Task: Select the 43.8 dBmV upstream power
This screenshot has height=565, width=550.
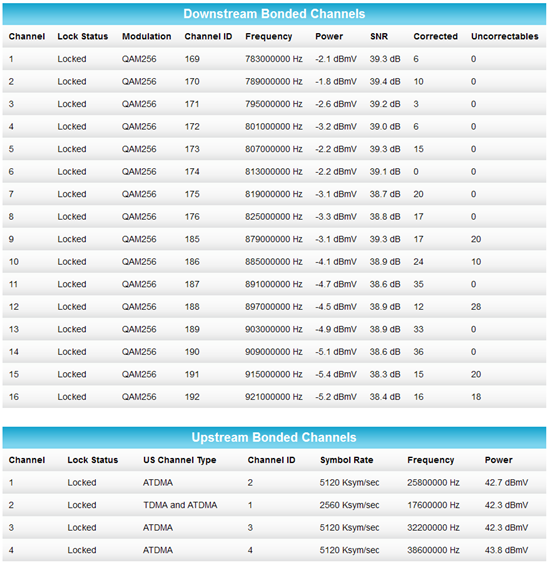Action: pos(506,550)
